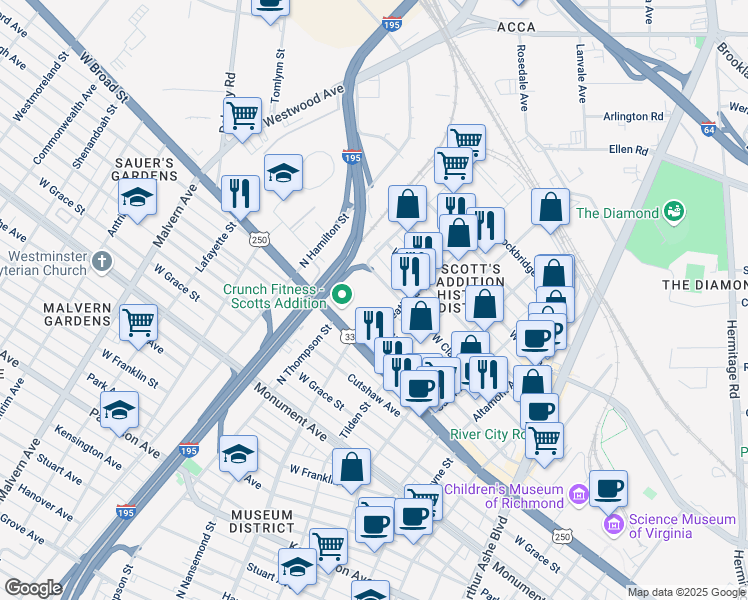This screenshot has height=600, width=748.
Task: Open the shopping bag over Scott's Addition district label
Action: pyautogui.click(x=485, y=305)
